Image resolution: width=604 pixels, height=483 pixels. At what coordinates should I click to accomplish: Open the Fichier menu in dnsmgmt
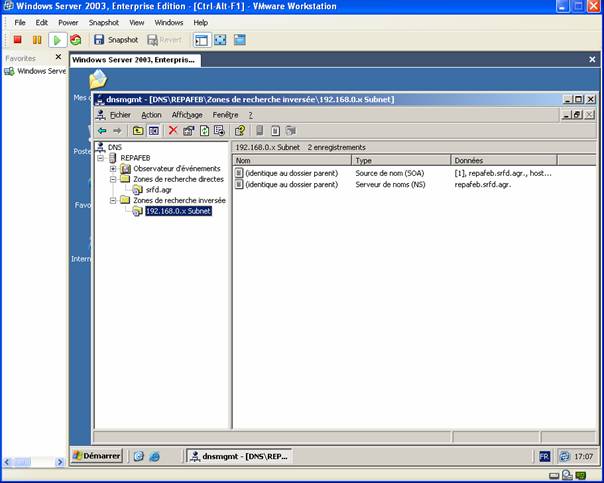[x=120, y=115]
